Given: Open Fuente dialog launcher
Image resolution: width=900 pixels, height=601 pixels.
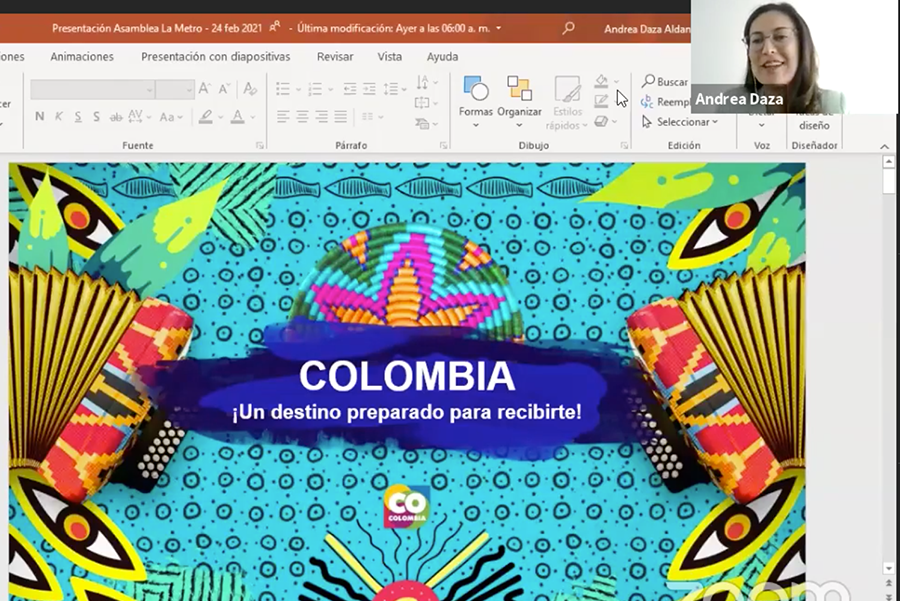Looking at the screenshot, I should click(259, 146).
